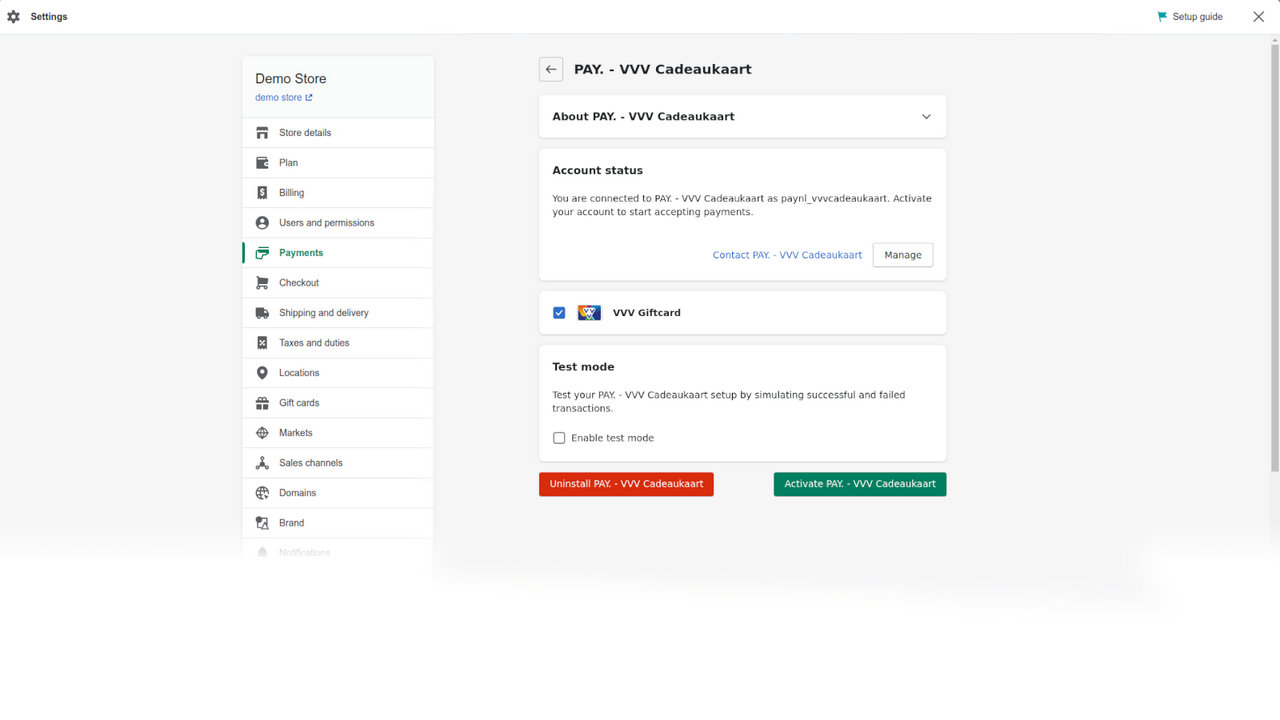Click the Demo Store title
Screen dimensions: 1280x720
(291, 79)
